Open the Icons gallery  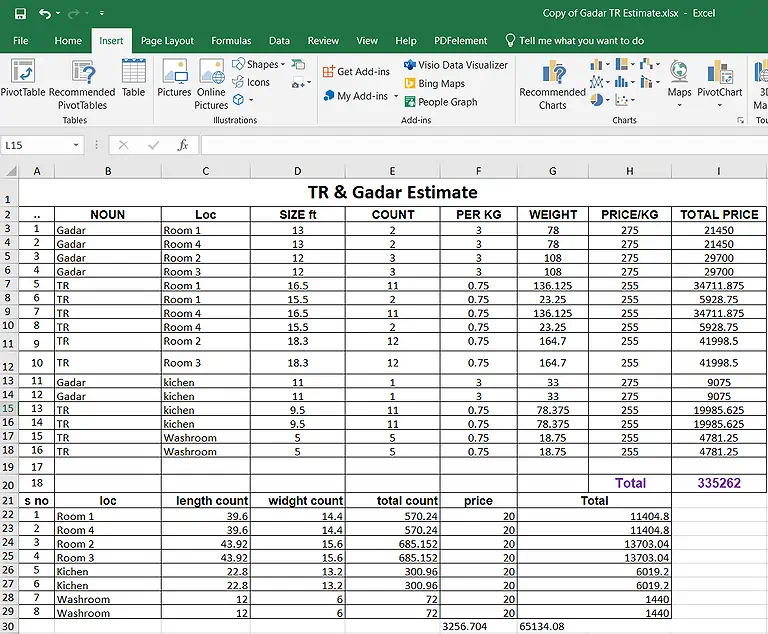click(251, 82)
